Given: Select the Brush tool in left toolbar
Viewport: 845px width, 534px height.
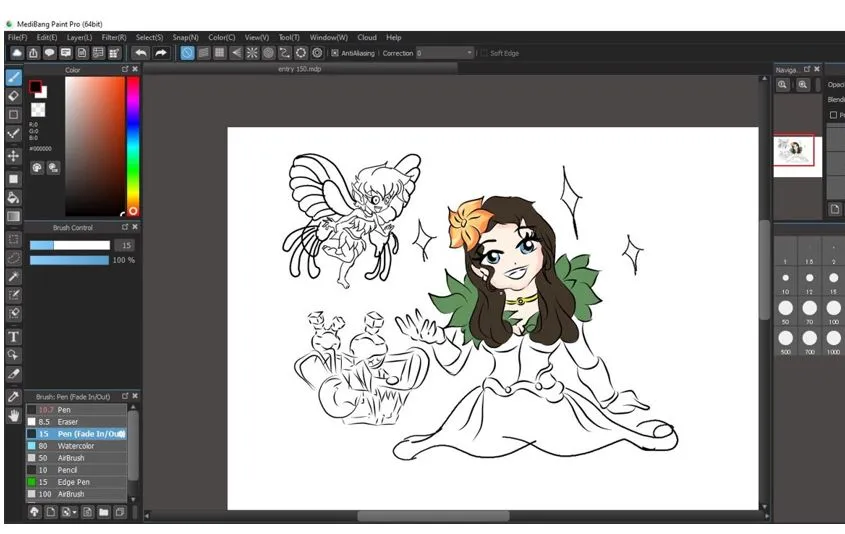Looking at the screenshot, I should coord(14,78).
